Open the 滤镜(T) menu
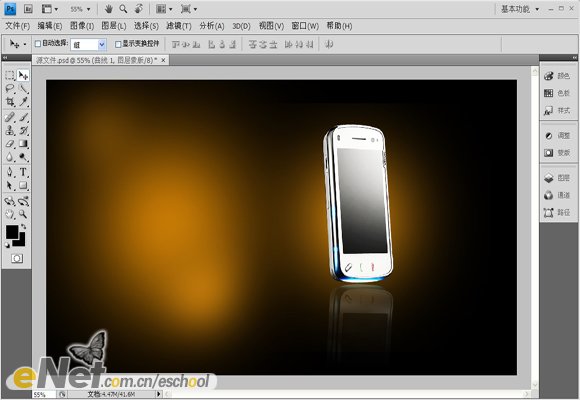580x400 pixels. pyautogui.click(x=179, y=26)
